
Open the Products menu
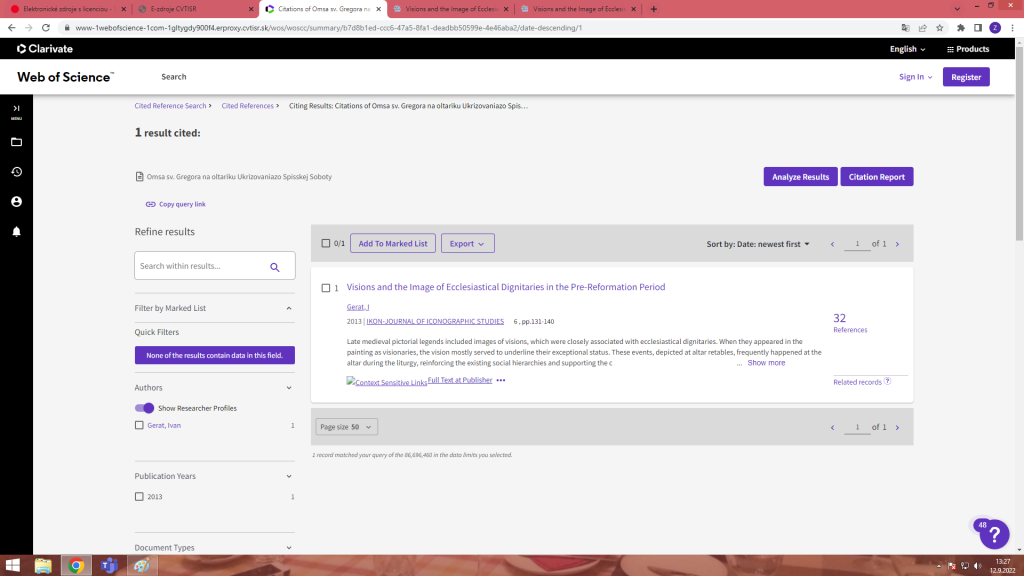click(968, 49)
